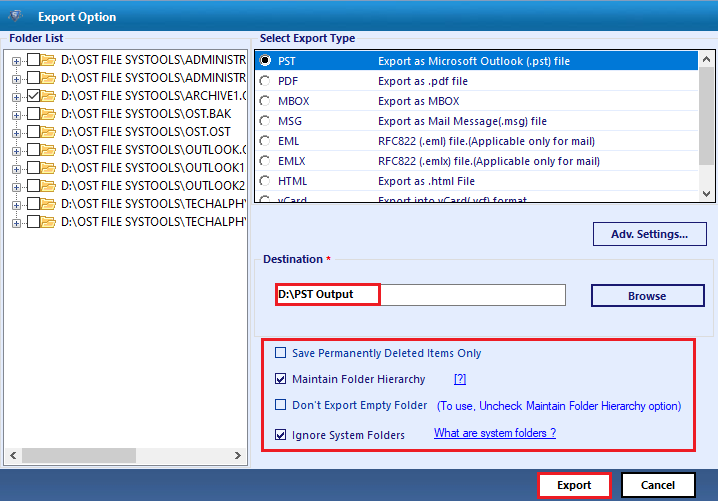Screen dimensions: 718x501
Task: Click the app icon in the title bar
Action: pos(15,16)
